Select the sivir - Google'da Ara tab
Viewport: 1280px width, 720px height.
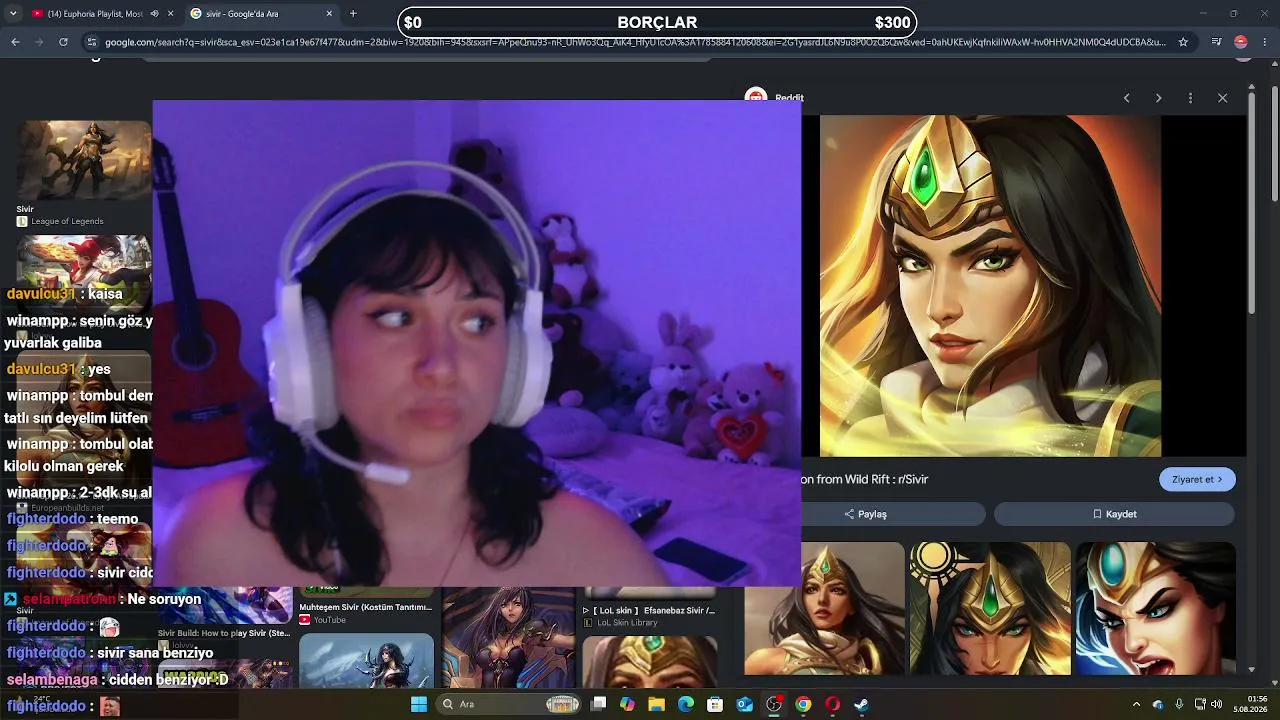pos(262,14)
